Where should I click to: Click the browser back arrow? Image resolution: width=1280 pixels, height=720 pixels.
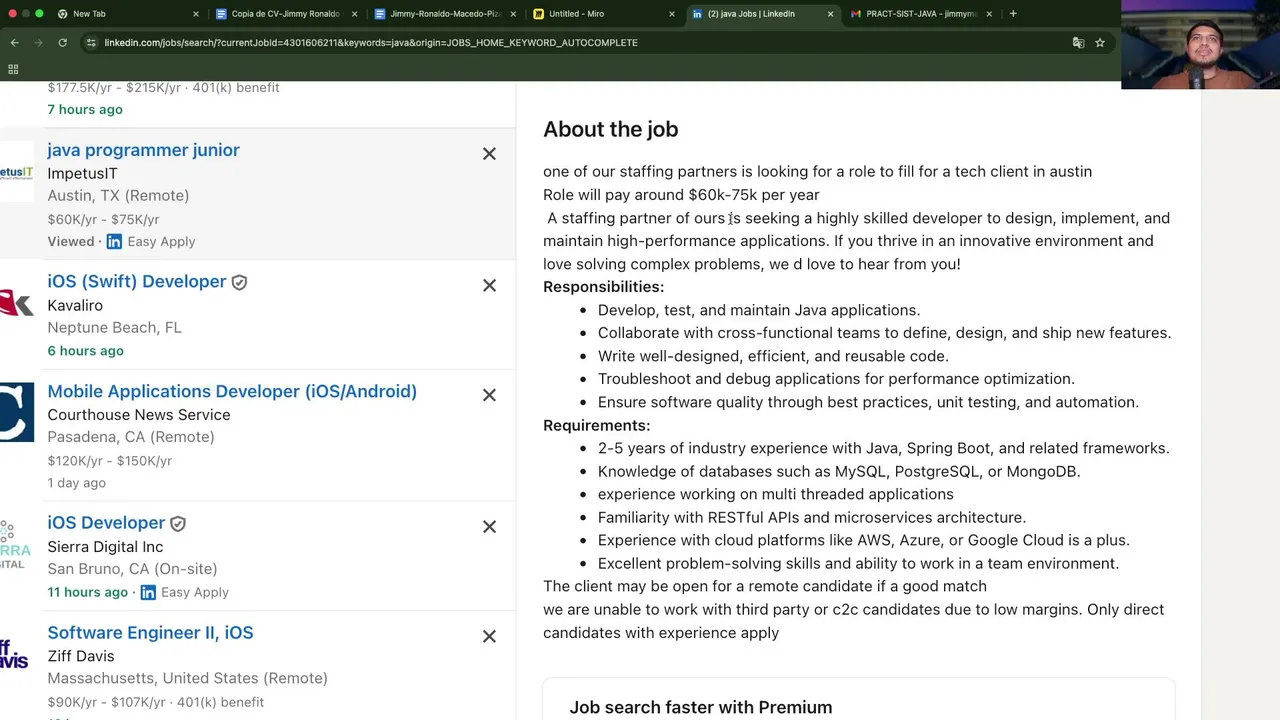click(x=14, y=43)
